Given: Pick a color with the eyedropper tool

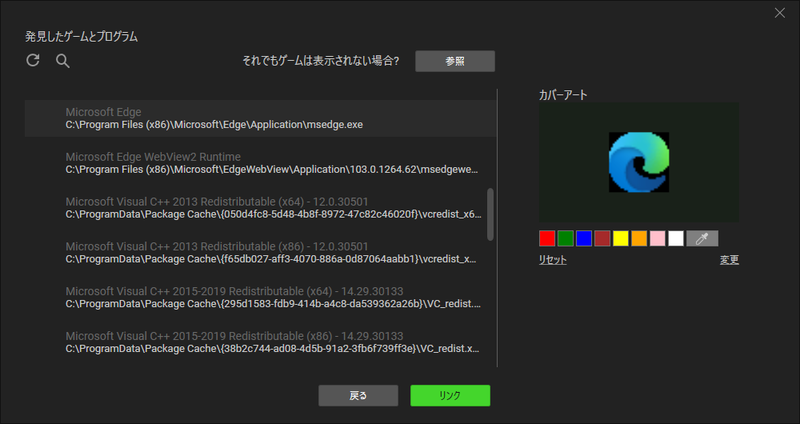Looking at the screenshot, I should click(702, 238).
